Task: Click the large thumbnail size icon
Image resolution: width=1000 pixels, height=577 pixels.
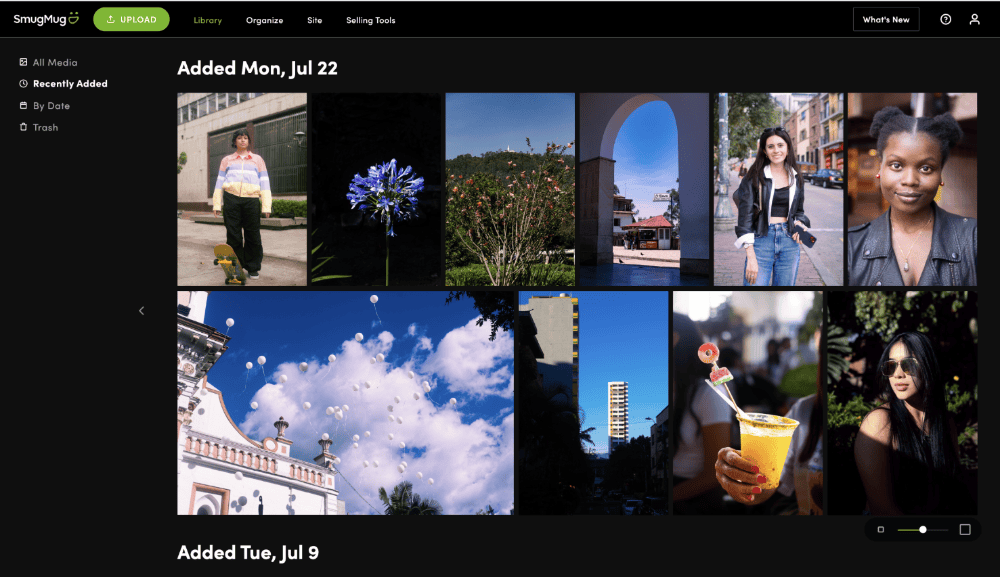Action: [x=965, y=530]
